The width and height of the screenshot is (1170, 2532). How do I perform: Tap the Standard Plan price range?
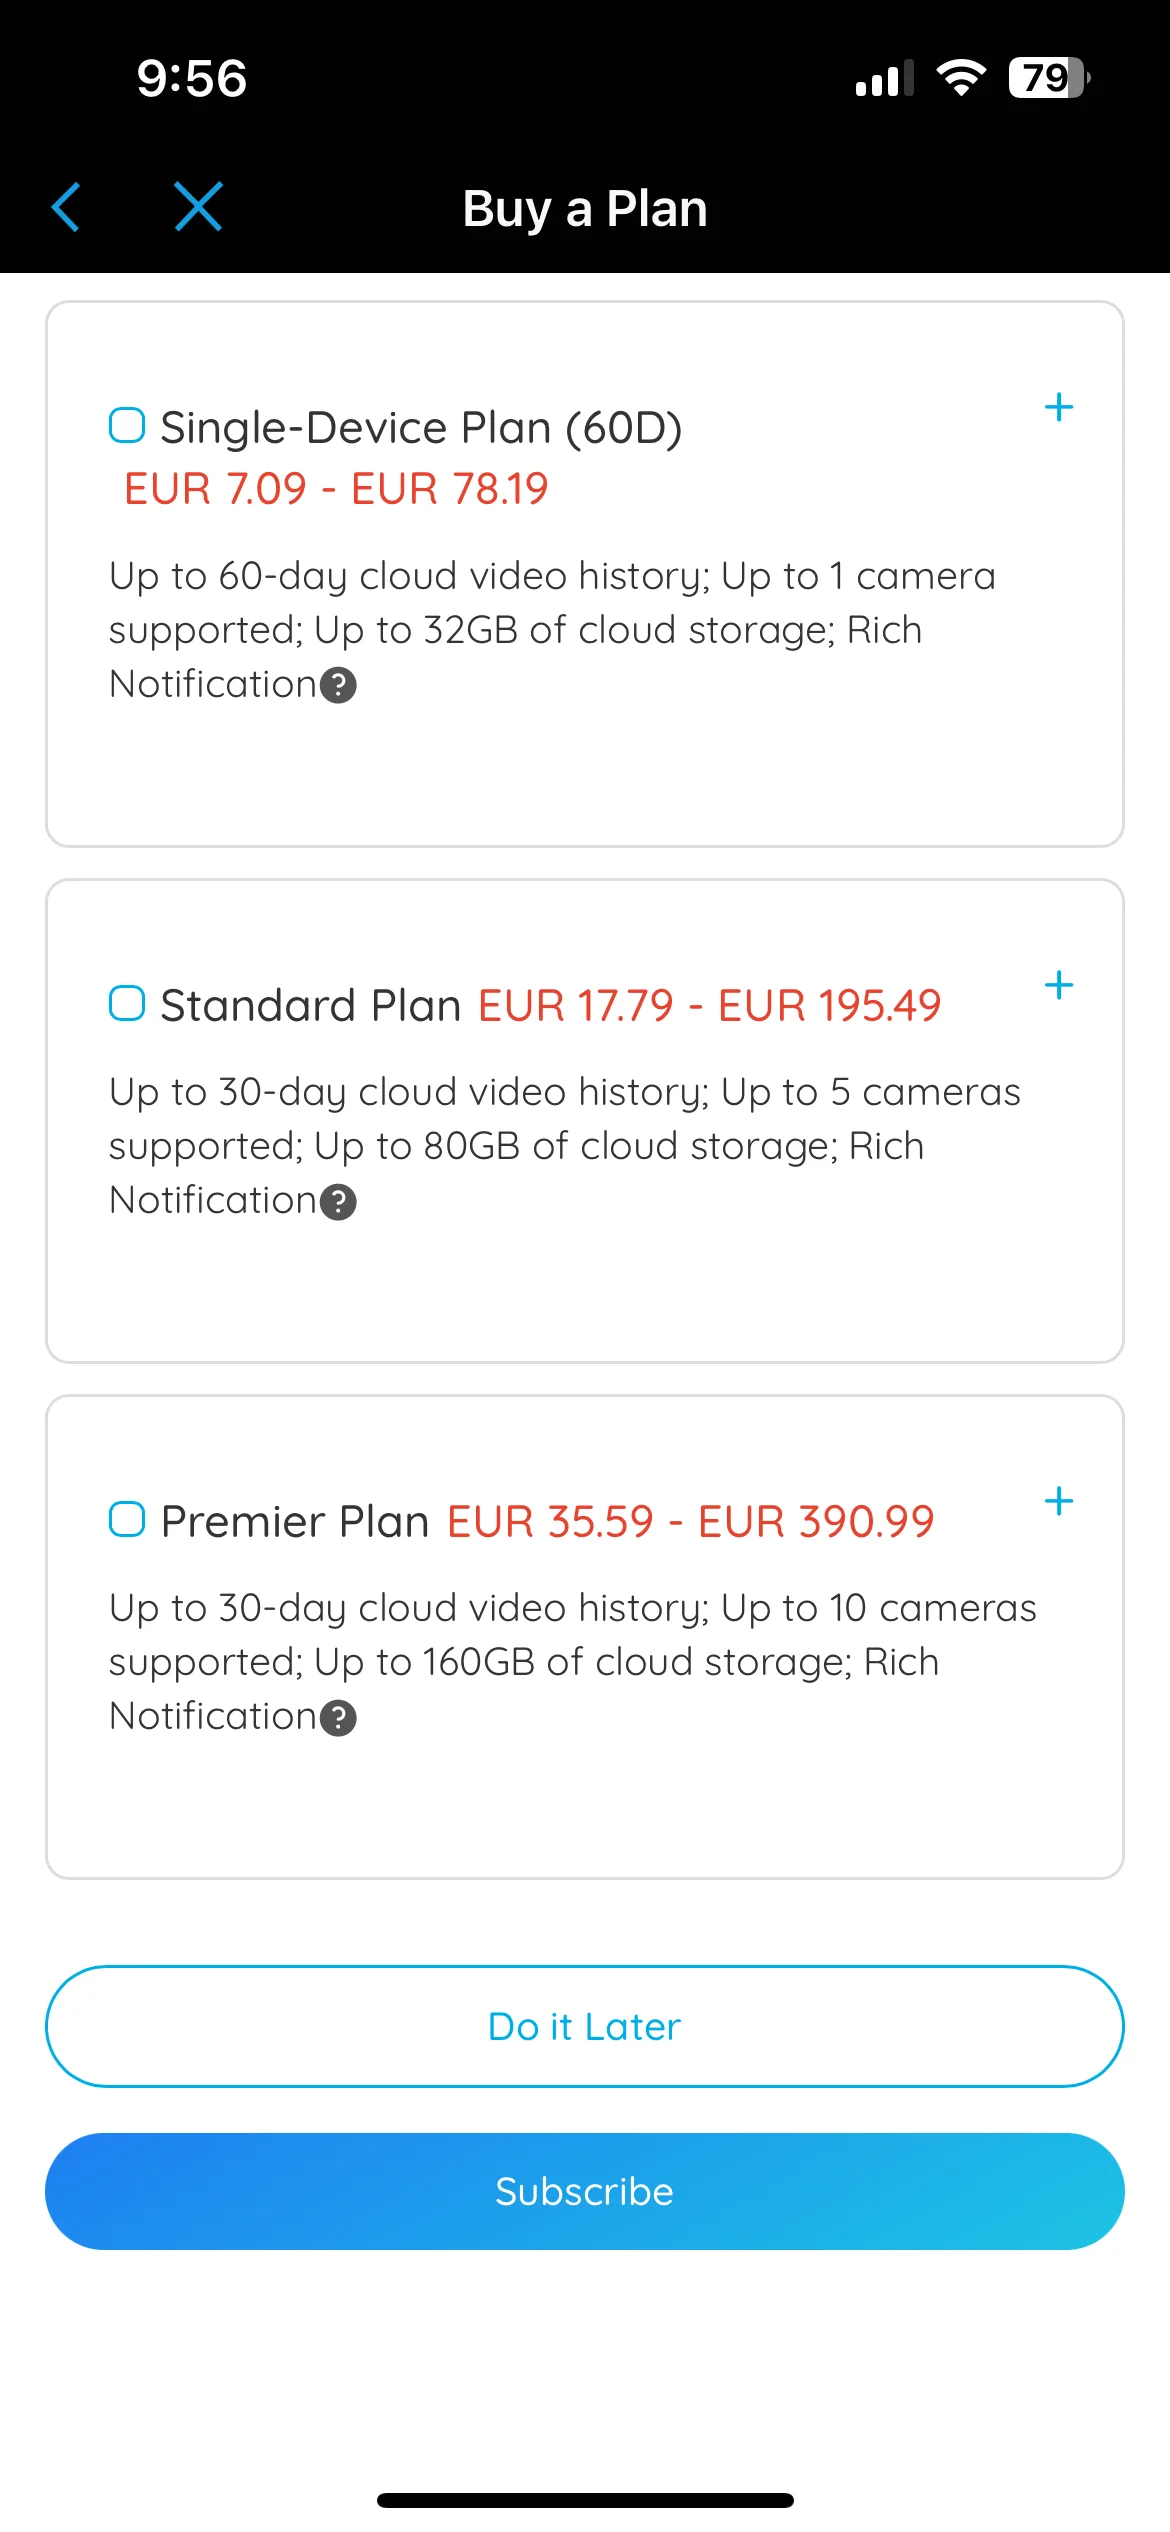[x=709, y=1005]
